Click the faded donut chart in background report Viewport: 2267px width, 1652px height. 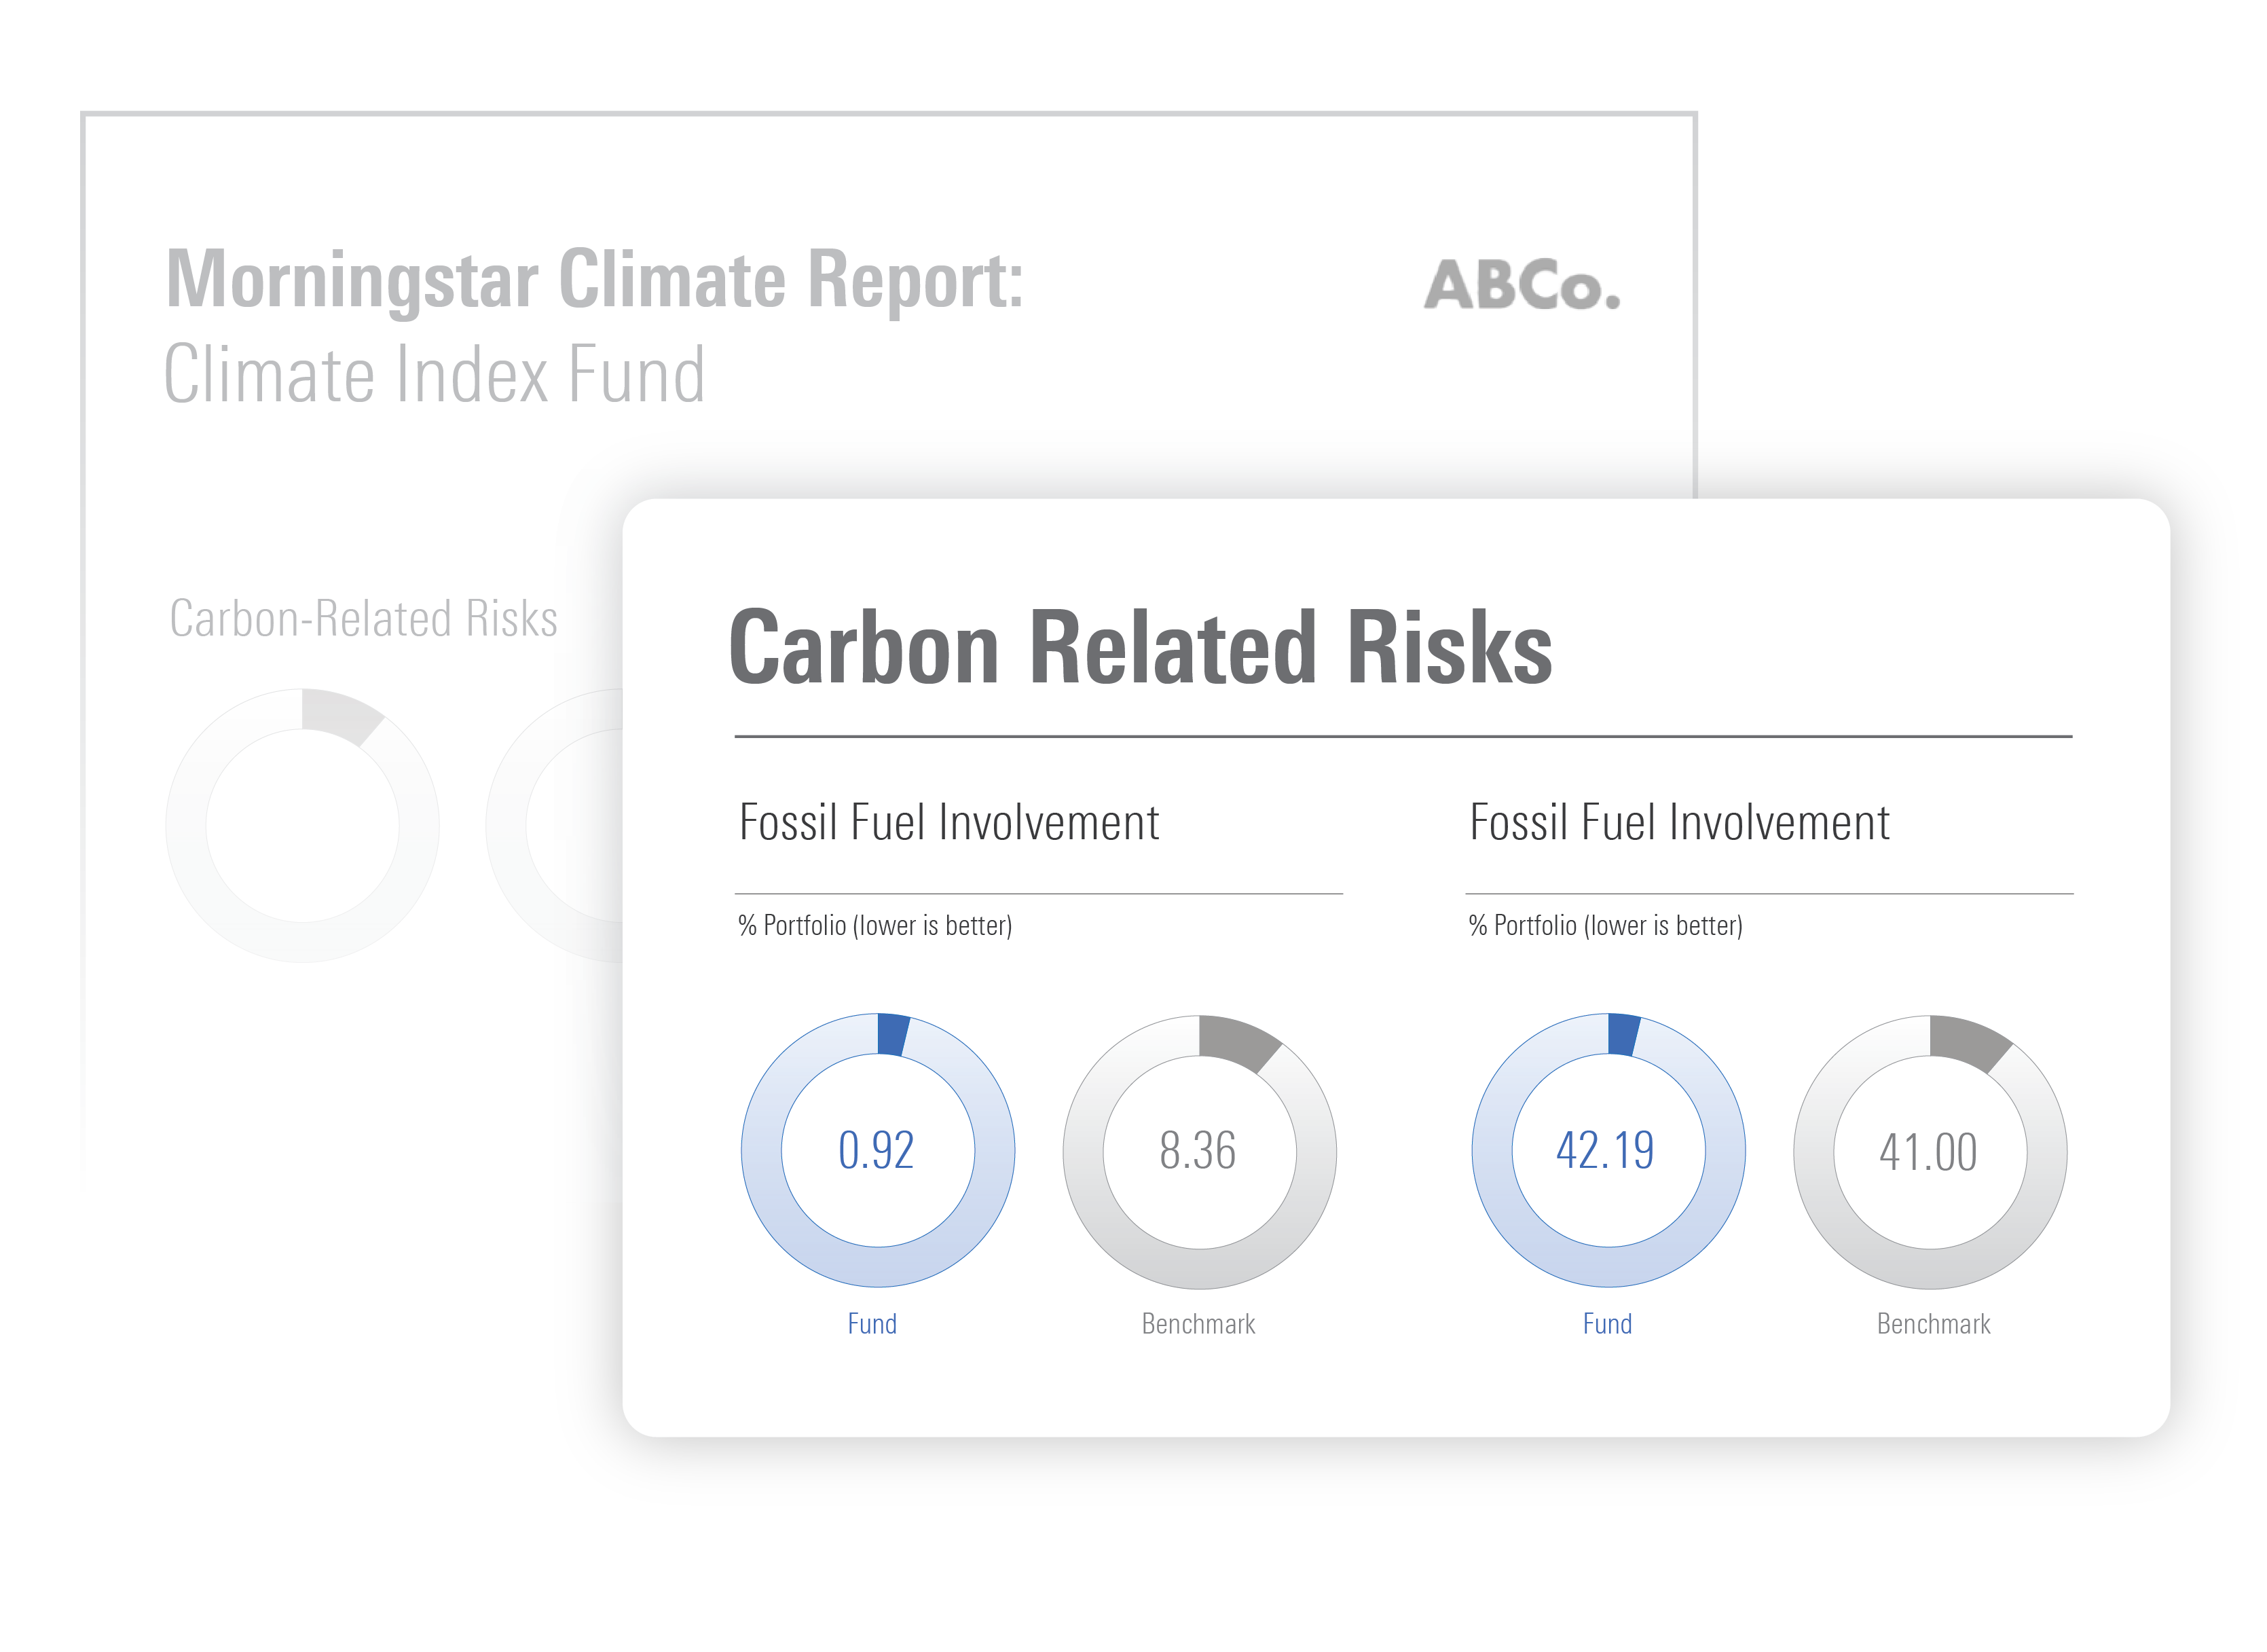tap(302, 826)
